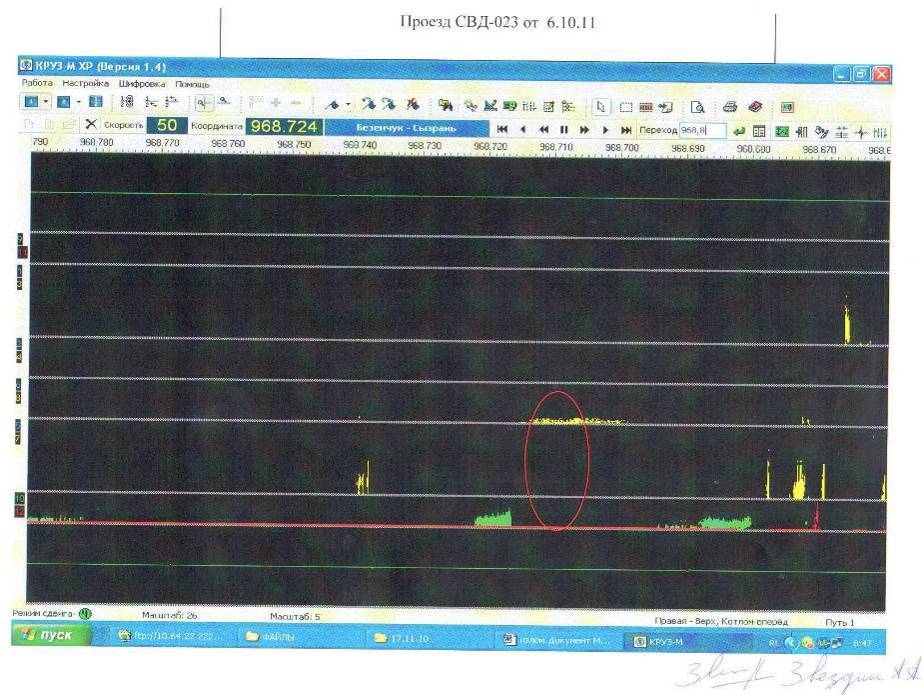This screenshot has width=923, height=695.
Task: Click the printer icon
Action: click(730, 107)
